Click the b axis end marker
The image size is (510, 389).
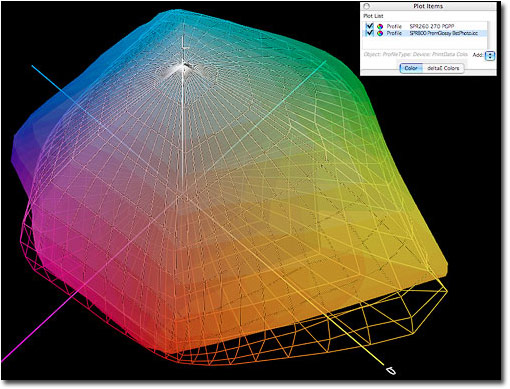pos(391,370)
